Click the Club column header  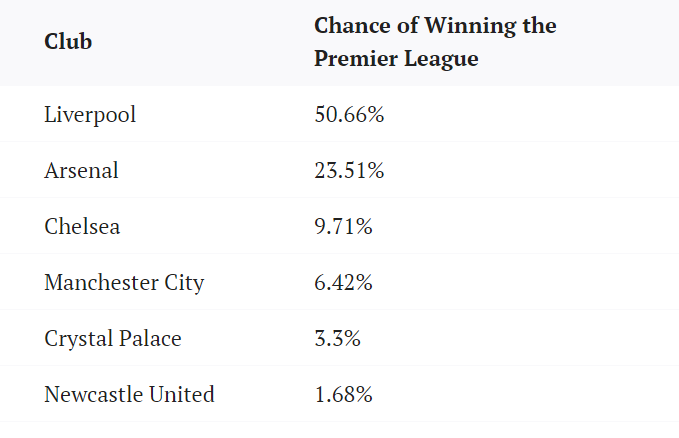click(67, 44)
